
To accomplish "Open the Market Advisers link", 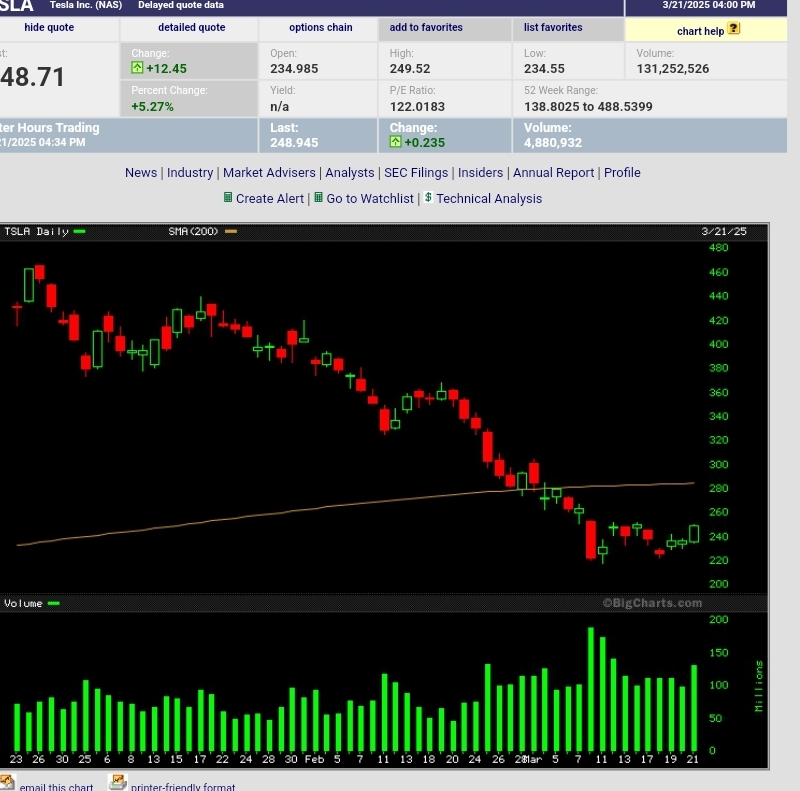I will [269, 172].
